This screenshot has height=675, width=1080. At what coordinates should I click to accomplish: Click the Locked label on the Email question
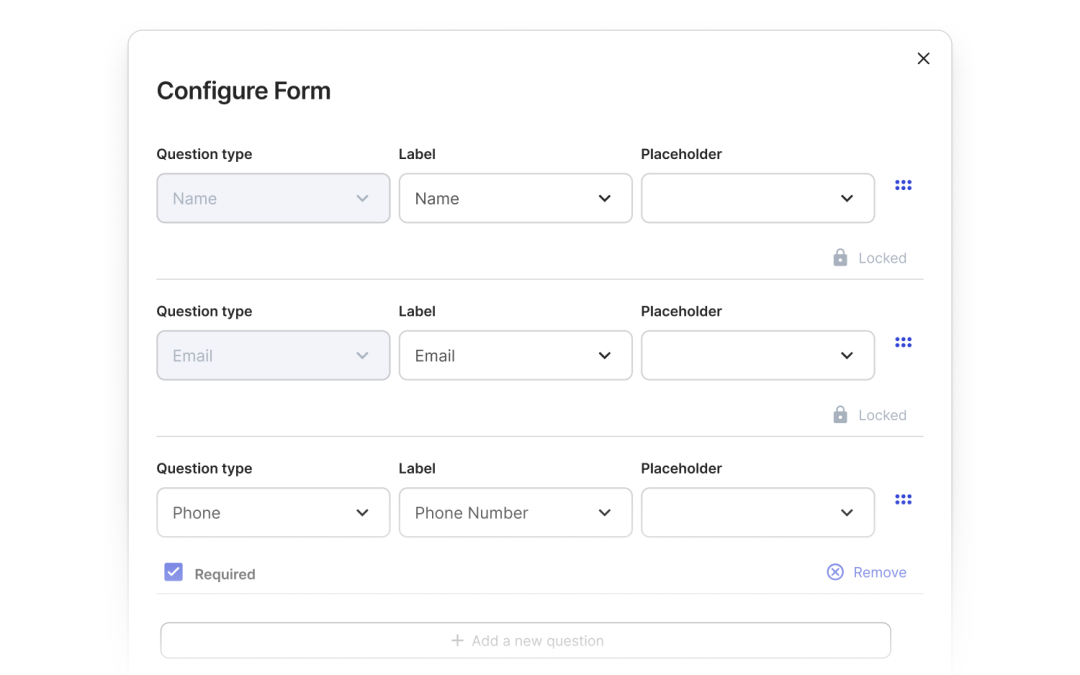[880, 414]
